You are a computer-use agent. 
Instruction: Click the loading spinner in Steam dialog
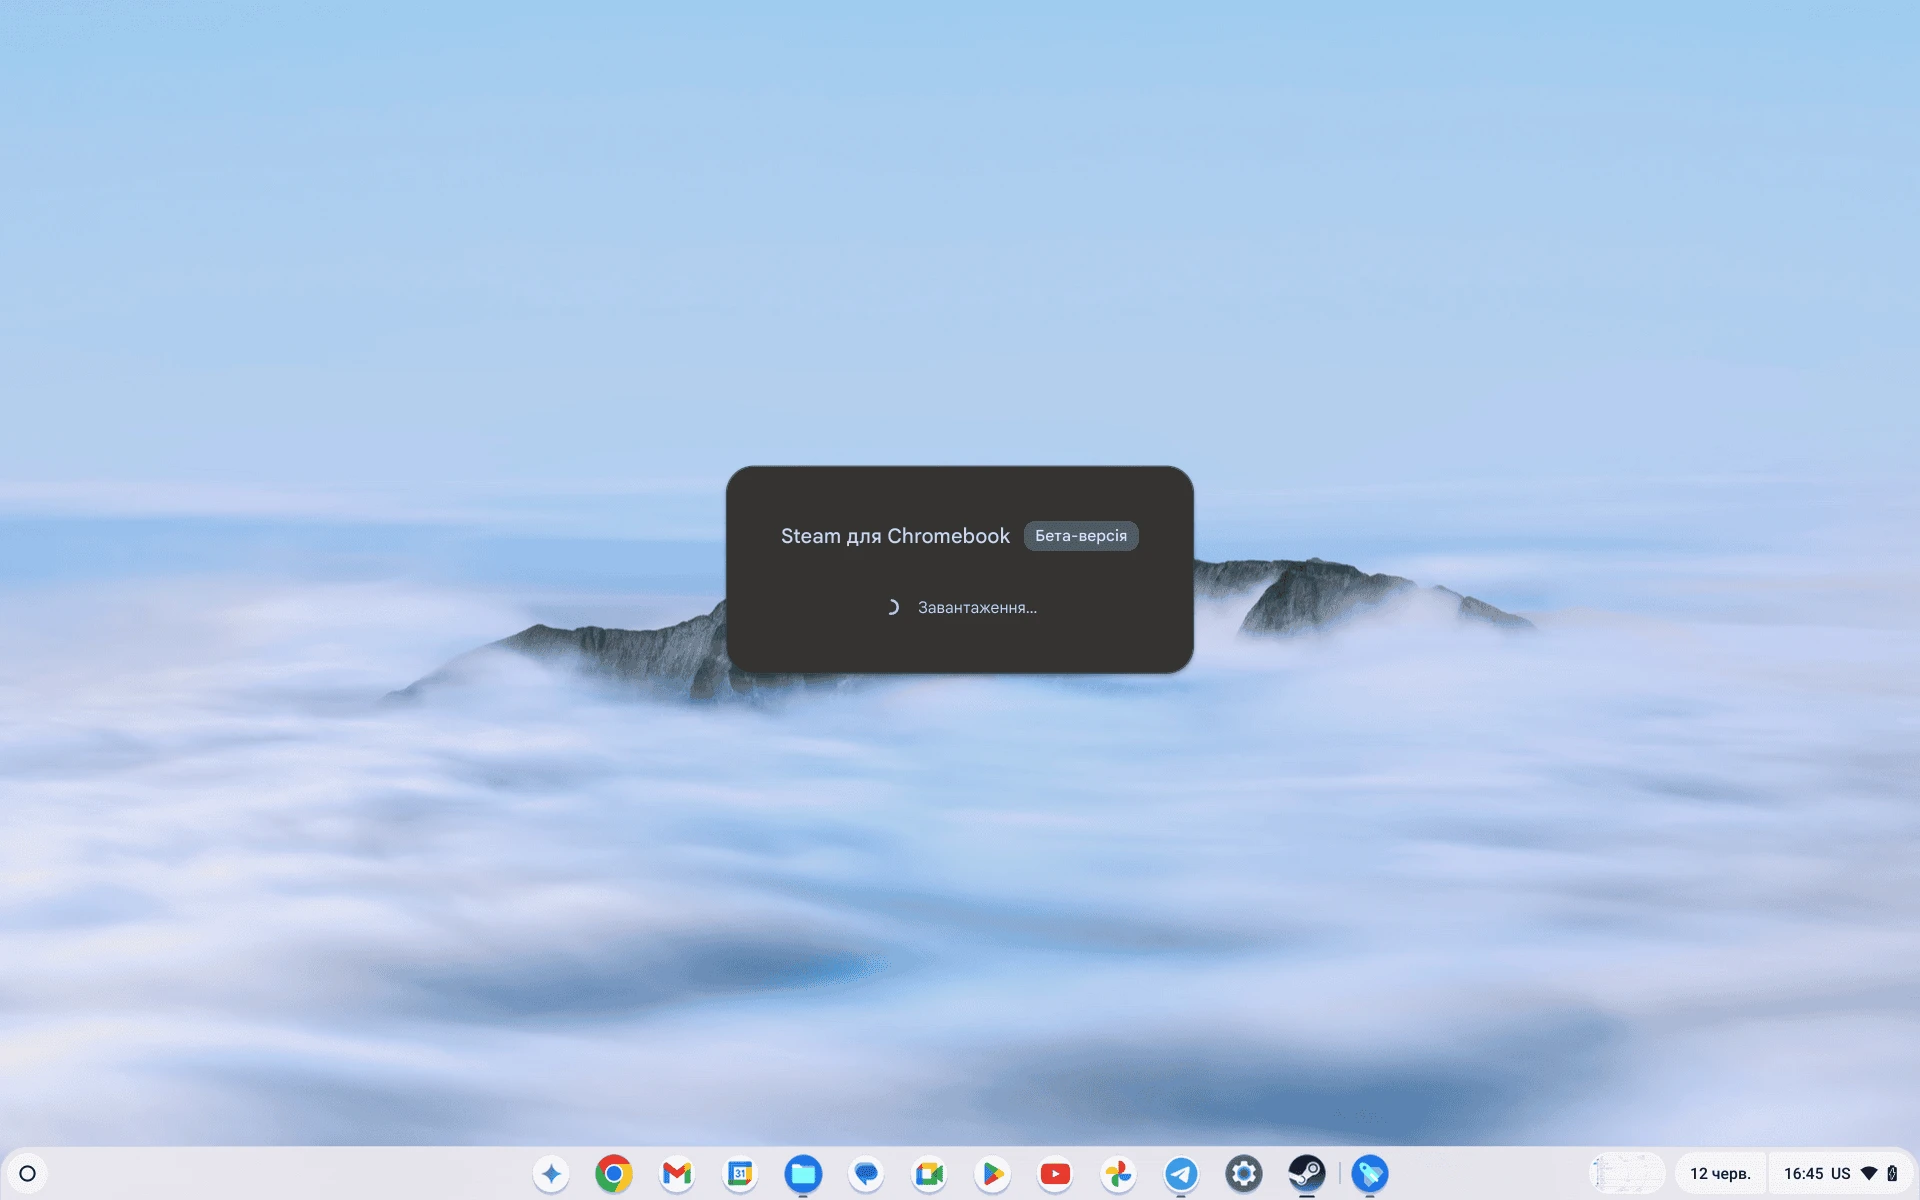(x=892, y=607)
